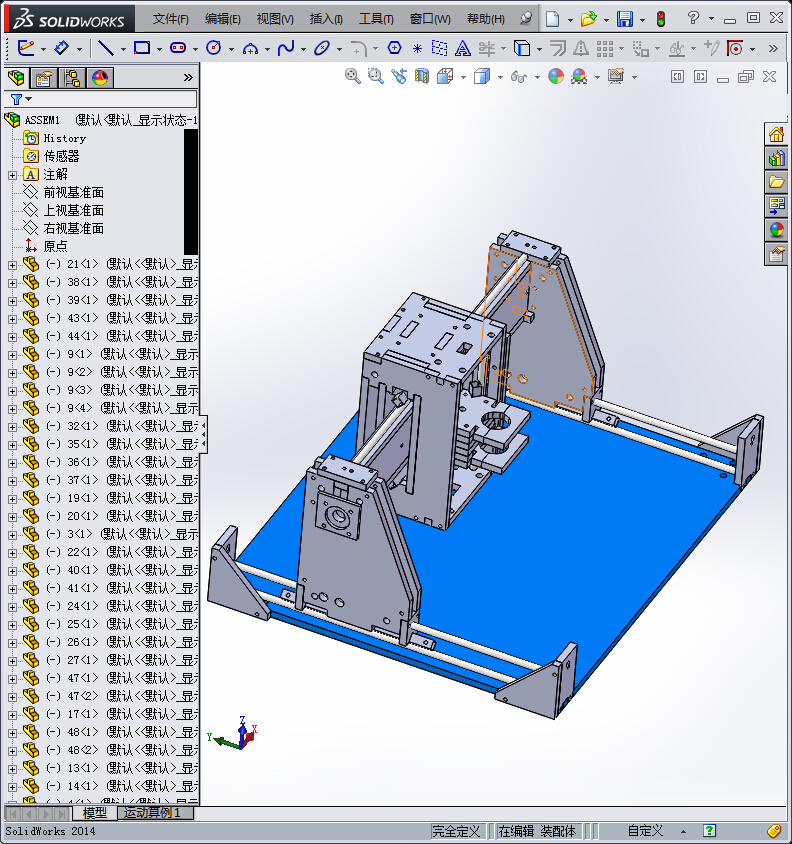The height and width of the screenshot is (844, 792).
Task: Open the 编辑(E) menu
Action: tap(222, 19)
